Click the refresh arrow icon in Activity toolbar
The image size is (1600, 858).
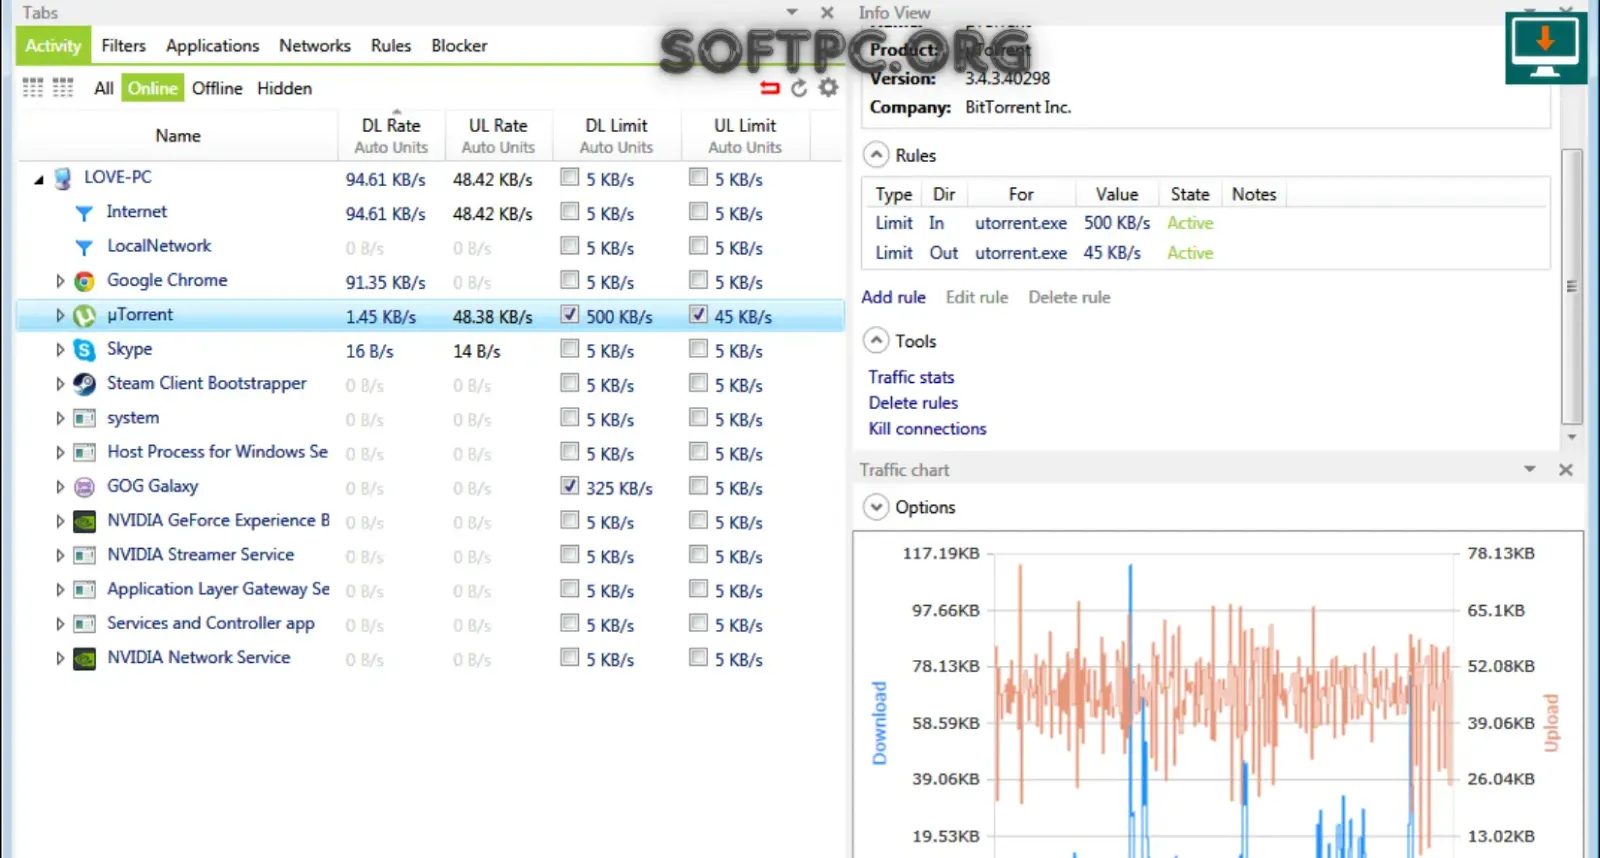[799, 88]
